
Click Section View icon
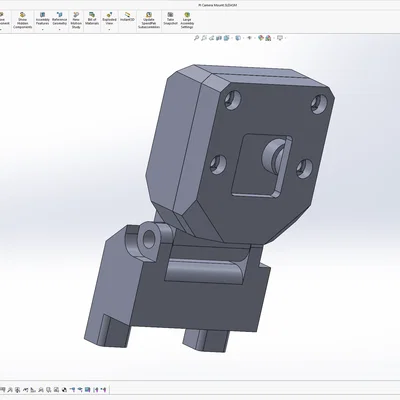219,38
